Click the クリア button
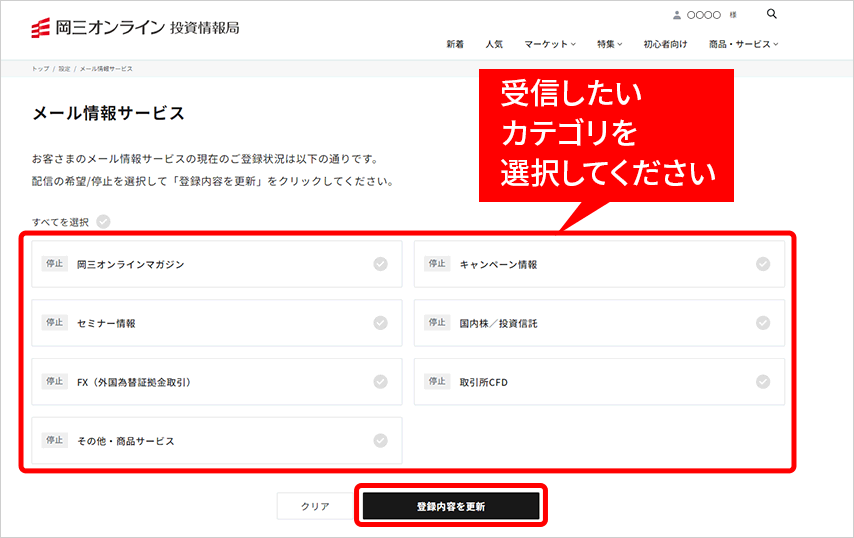 click(x=315, y=506)
